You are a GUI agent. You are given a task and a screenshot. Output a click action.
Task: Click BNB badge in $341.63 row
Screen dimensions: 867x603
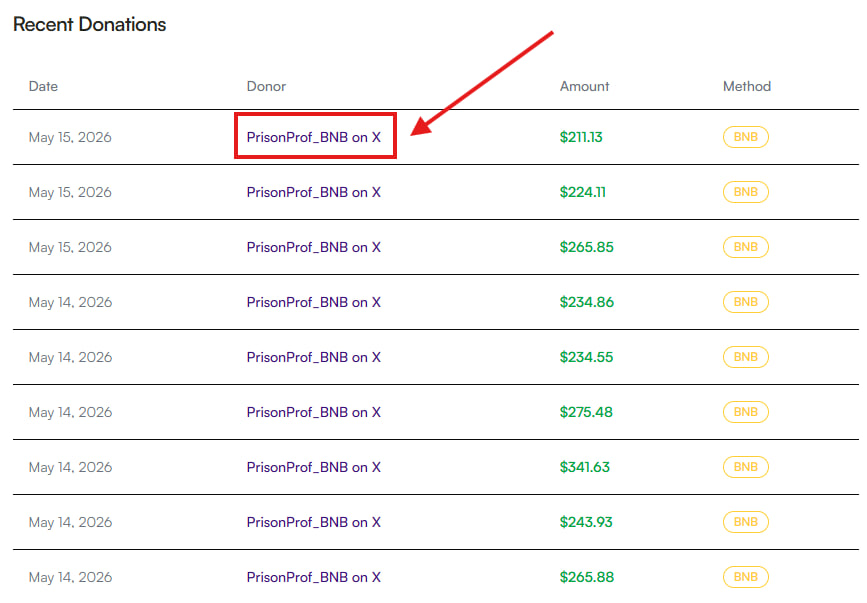pyautogui.click(x=745, y=467)
